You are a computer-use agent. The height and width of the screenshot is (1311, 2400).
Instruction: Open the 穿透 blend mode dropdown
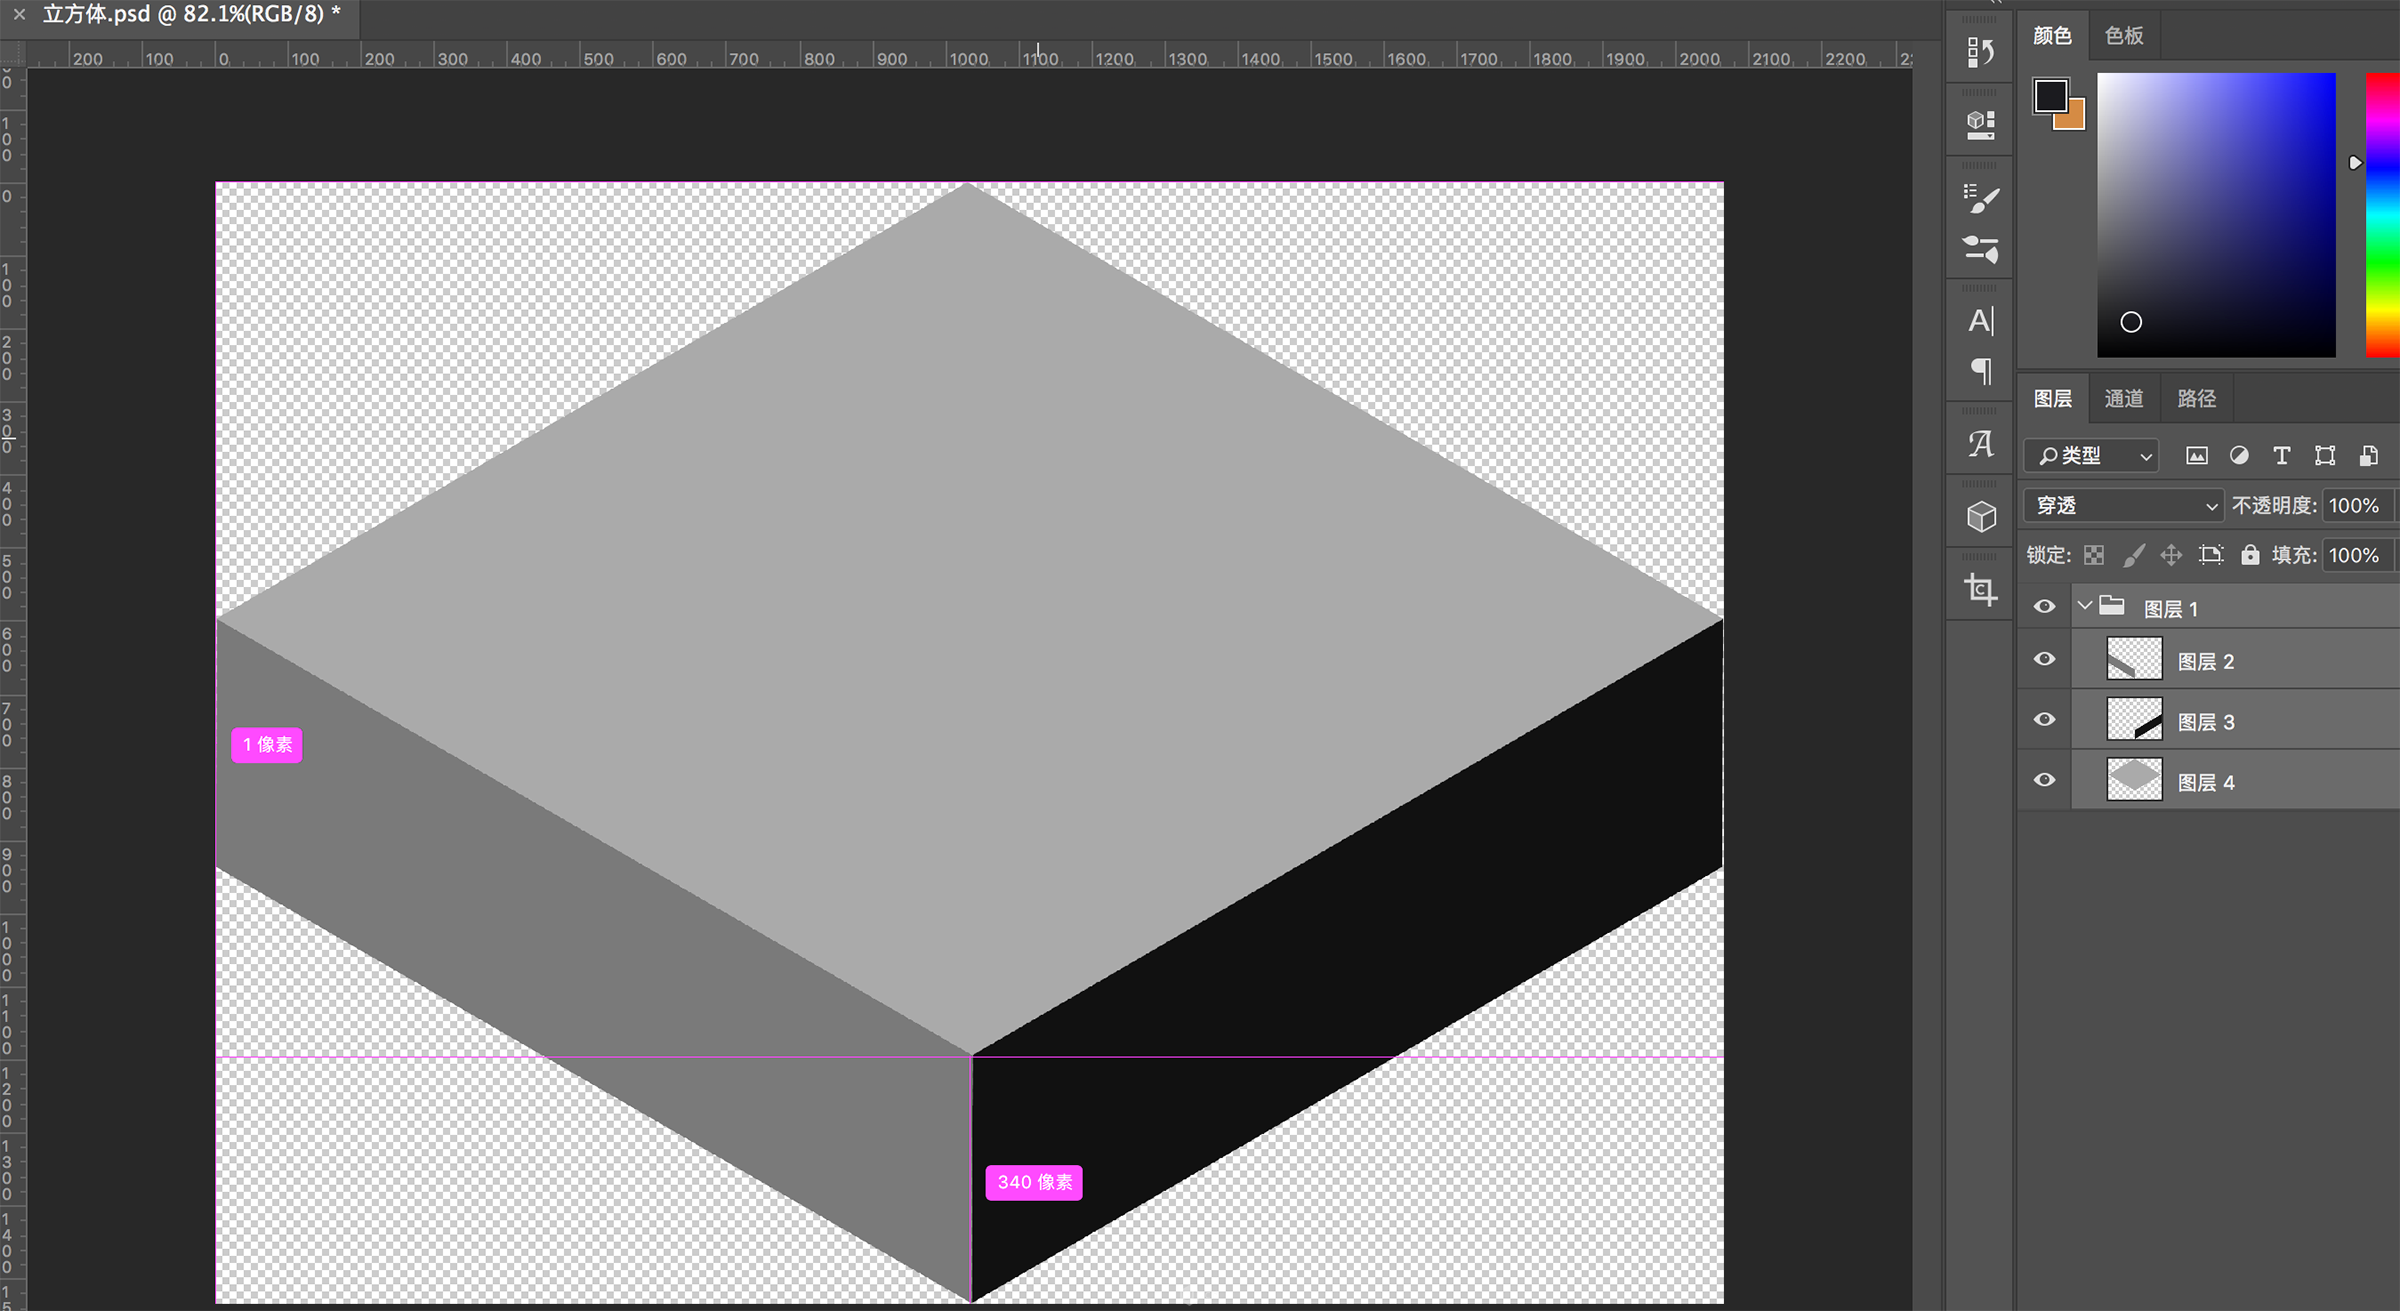(2123, 506)
